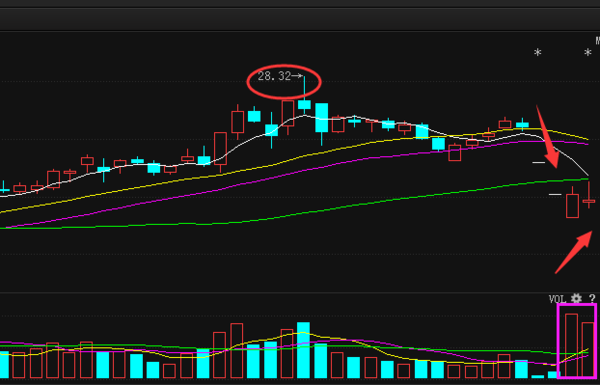Click the rightmost asterisk info marker
600x385 pixels.
587,52
